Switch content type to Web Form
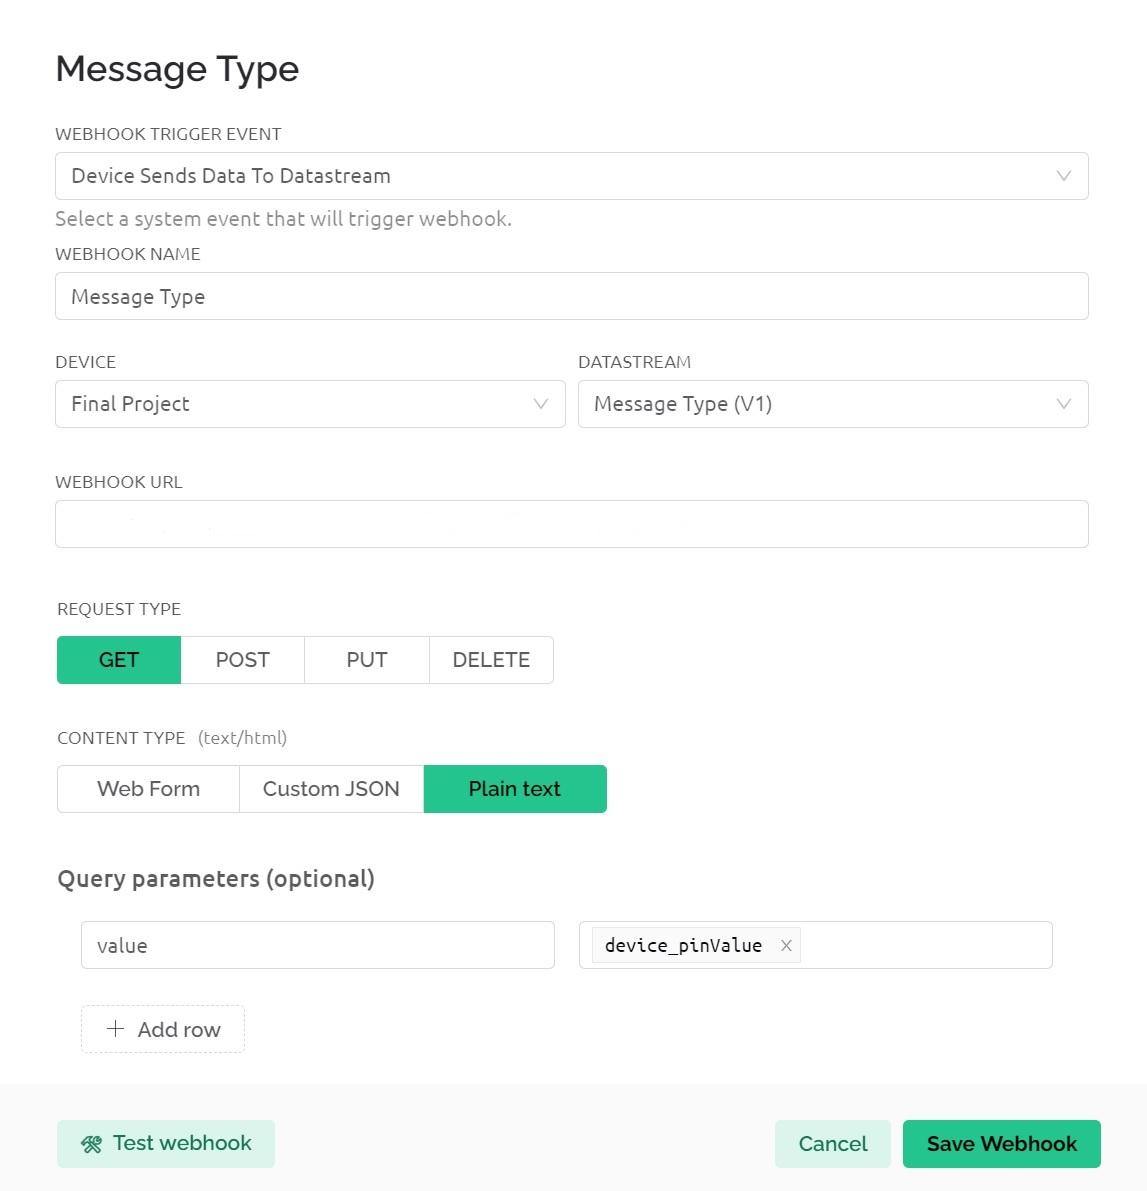 [x=148, y=789]
